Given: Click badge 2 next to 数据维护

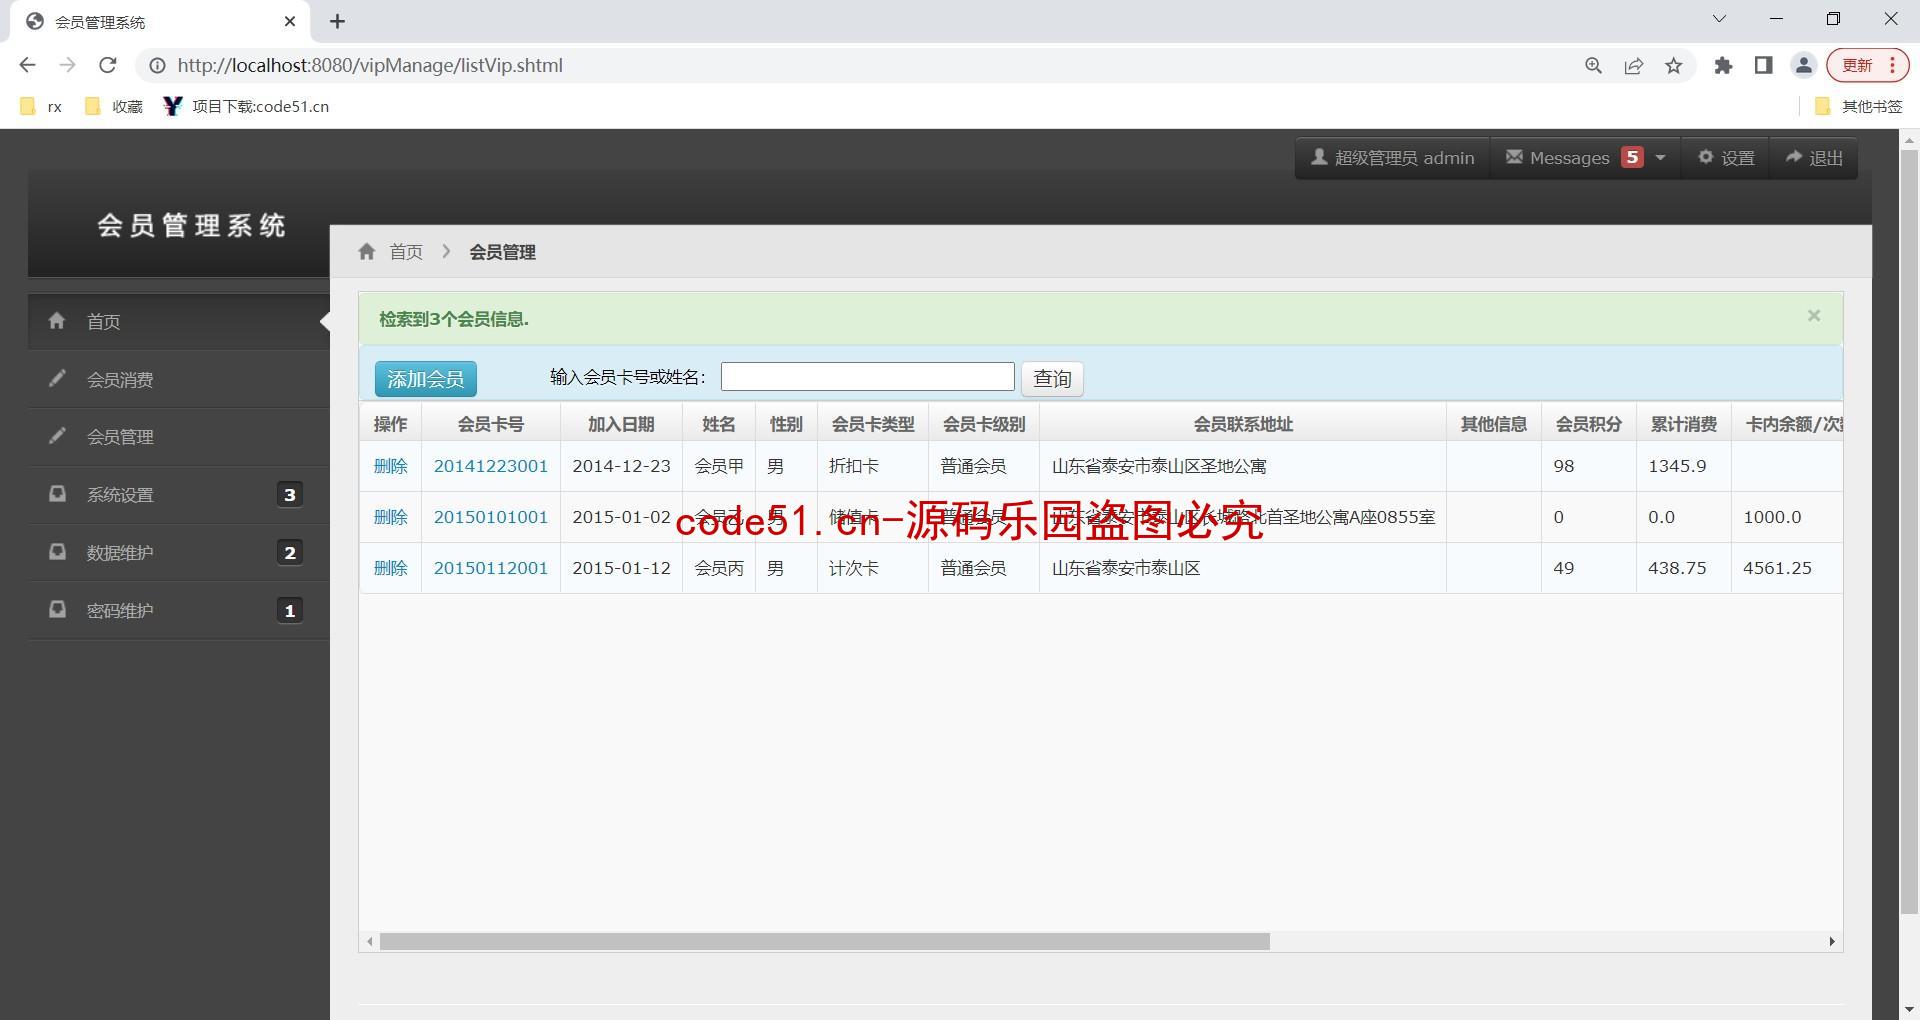Looking at the screenshot, I should pyautogui.click(x=290, y=552).
